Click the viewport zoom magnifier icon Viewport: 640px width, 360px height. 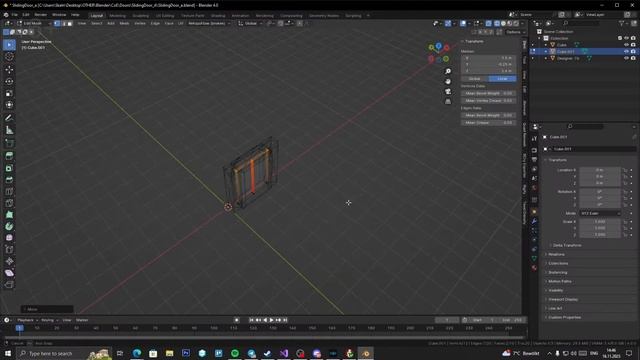pyautogui.click(x=448, y=71)
